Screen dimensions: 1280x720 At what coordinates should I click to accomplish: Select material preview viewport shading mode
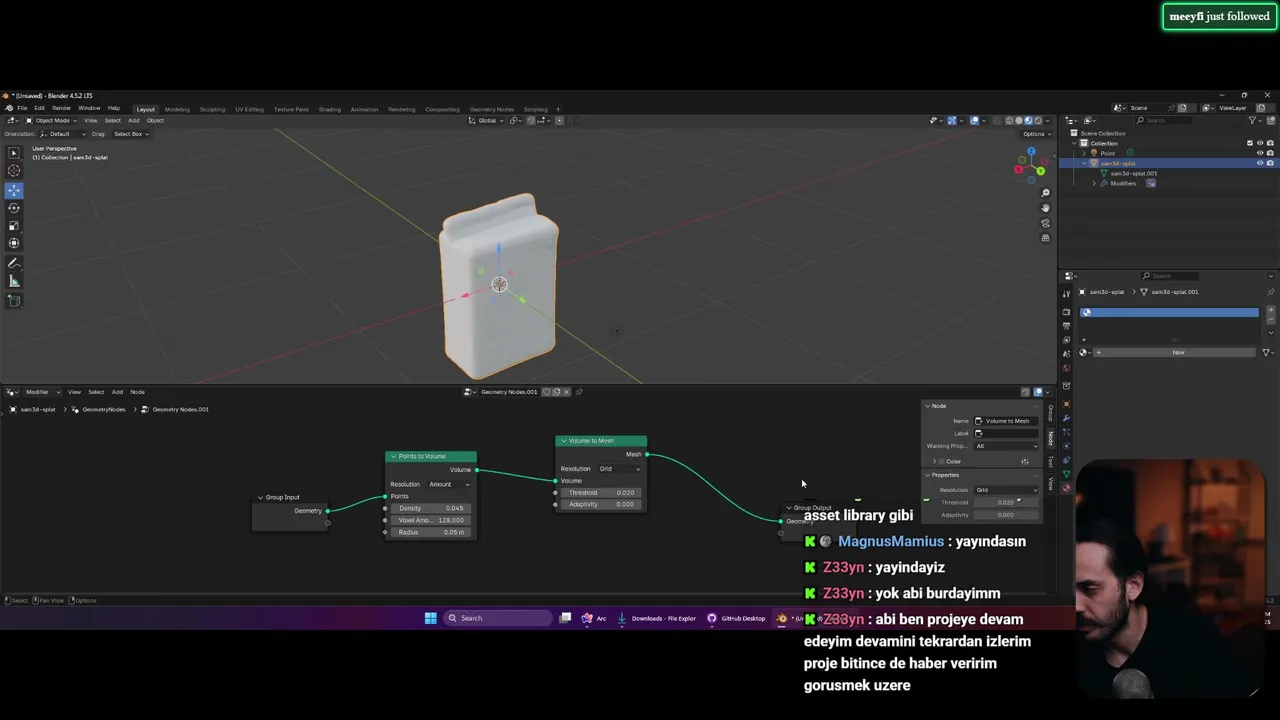click(1028, 120)
